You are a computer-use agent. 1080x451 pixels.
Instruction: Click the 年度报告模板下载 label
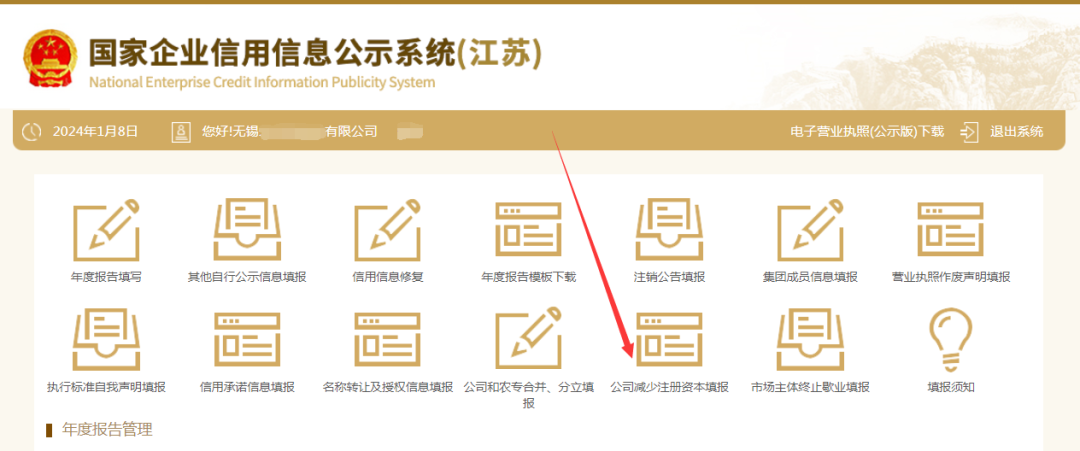[528, 277]
